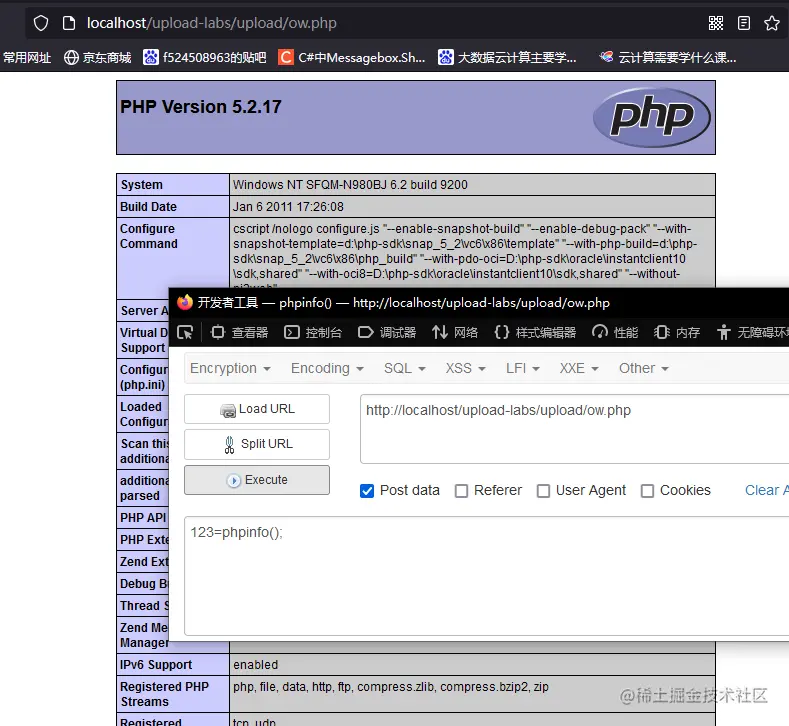789x726 pixels.
Task: Click the 'Build Date' row label
Action: [x=148, y=207]
